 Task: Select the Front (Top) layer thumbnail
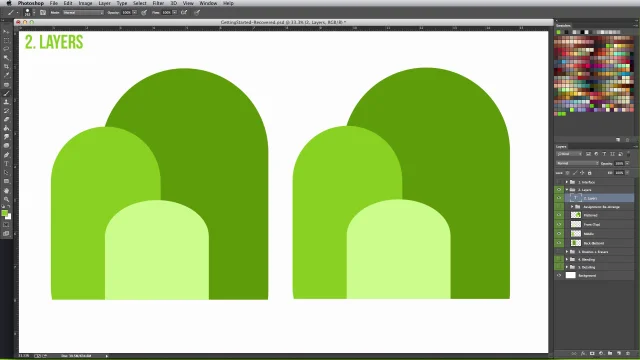pyautogui.click(x=576, y=224)
